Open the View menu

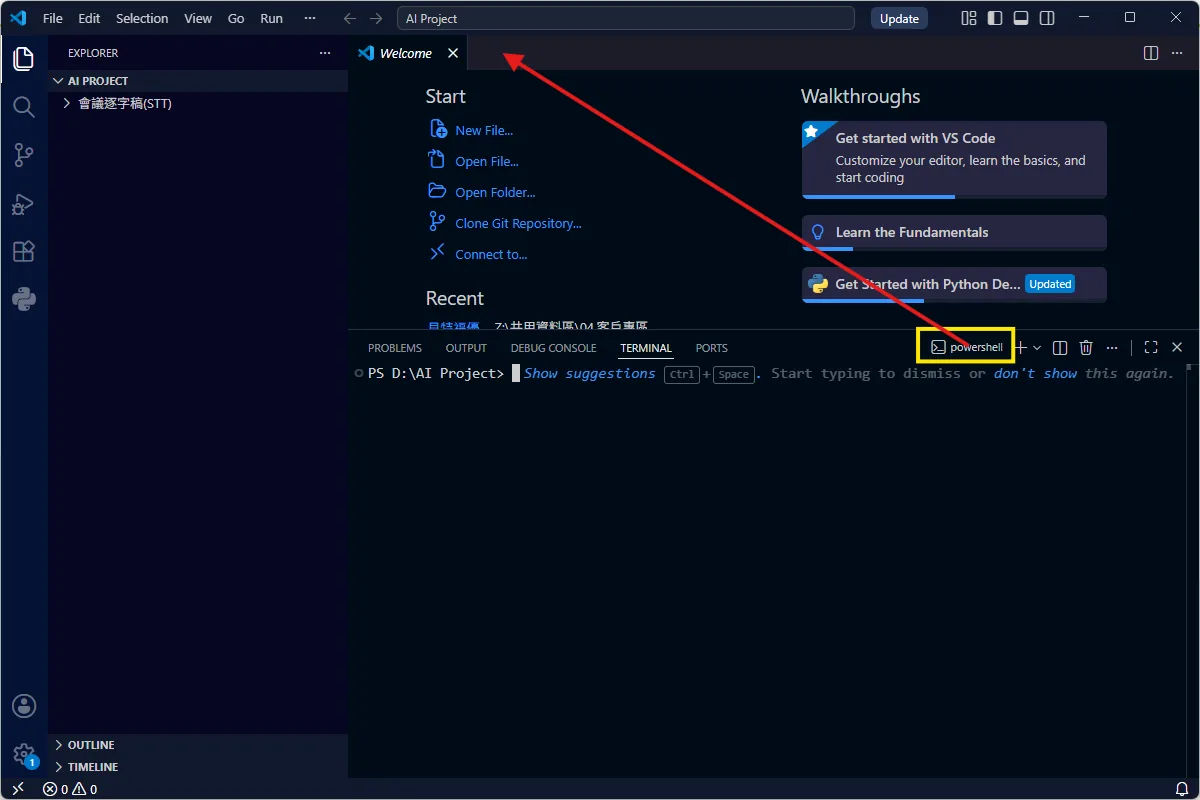click(198, 18)
